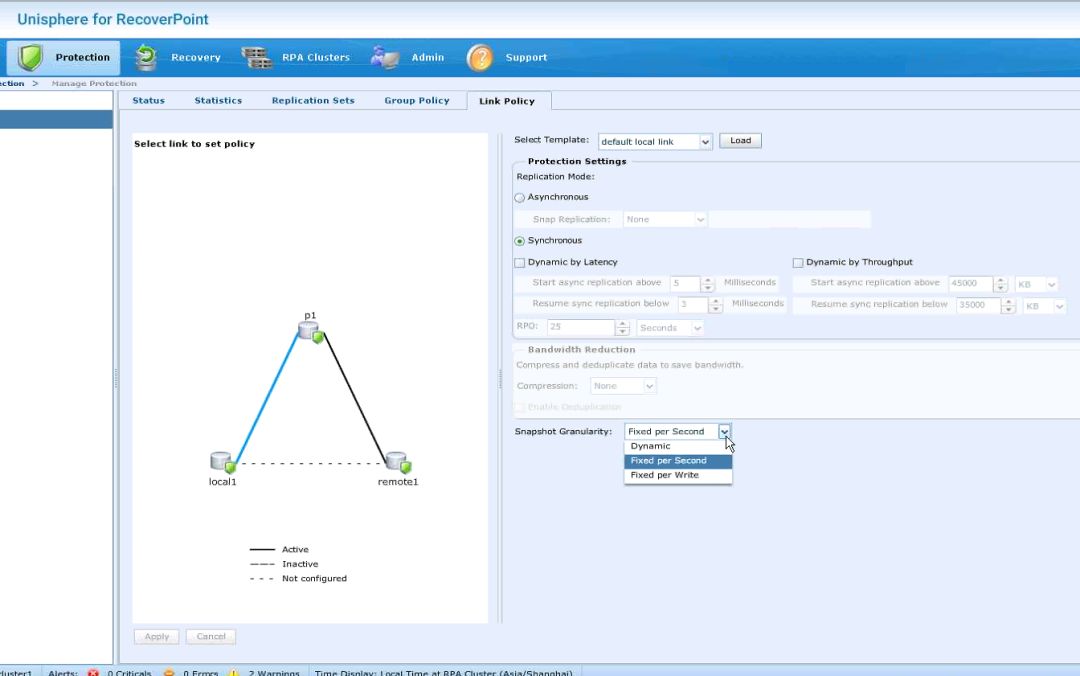Toggle the Snapshot Granularity dropdown arrow

pos(724,432)
